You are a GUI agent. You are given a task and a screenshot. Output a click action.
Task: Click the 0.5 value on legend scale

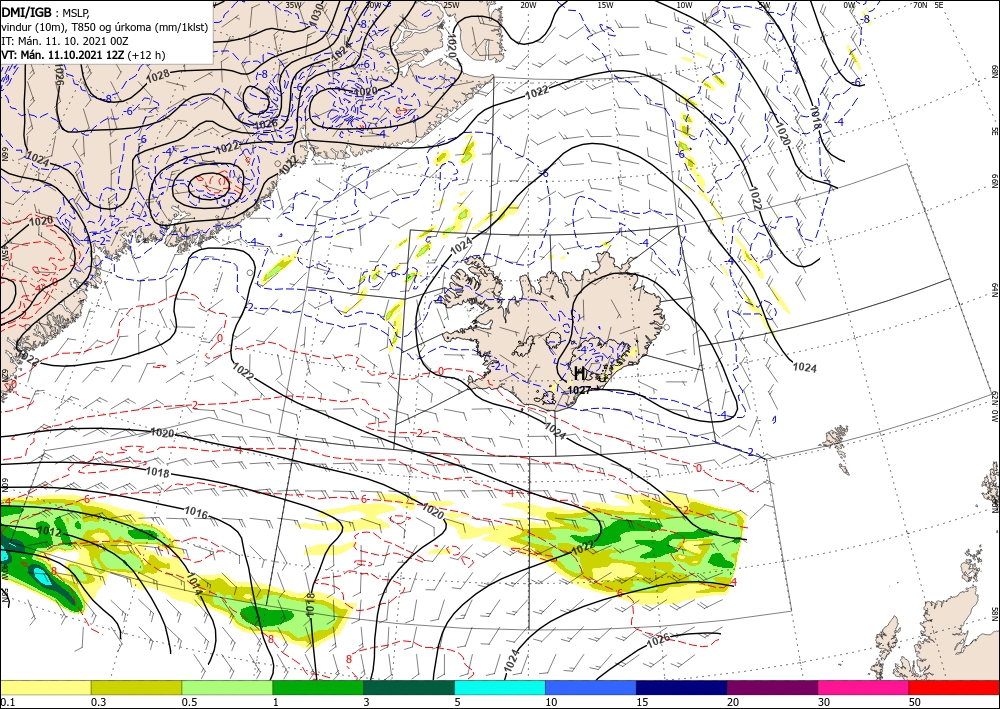tap(189, 702)
